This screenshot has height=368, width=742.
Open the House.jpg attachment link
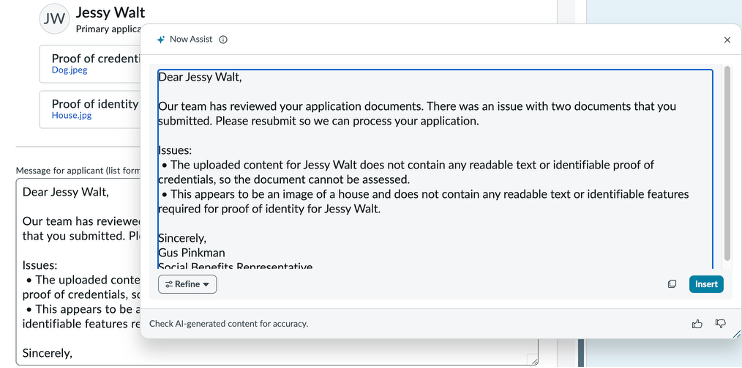(71, 115)
